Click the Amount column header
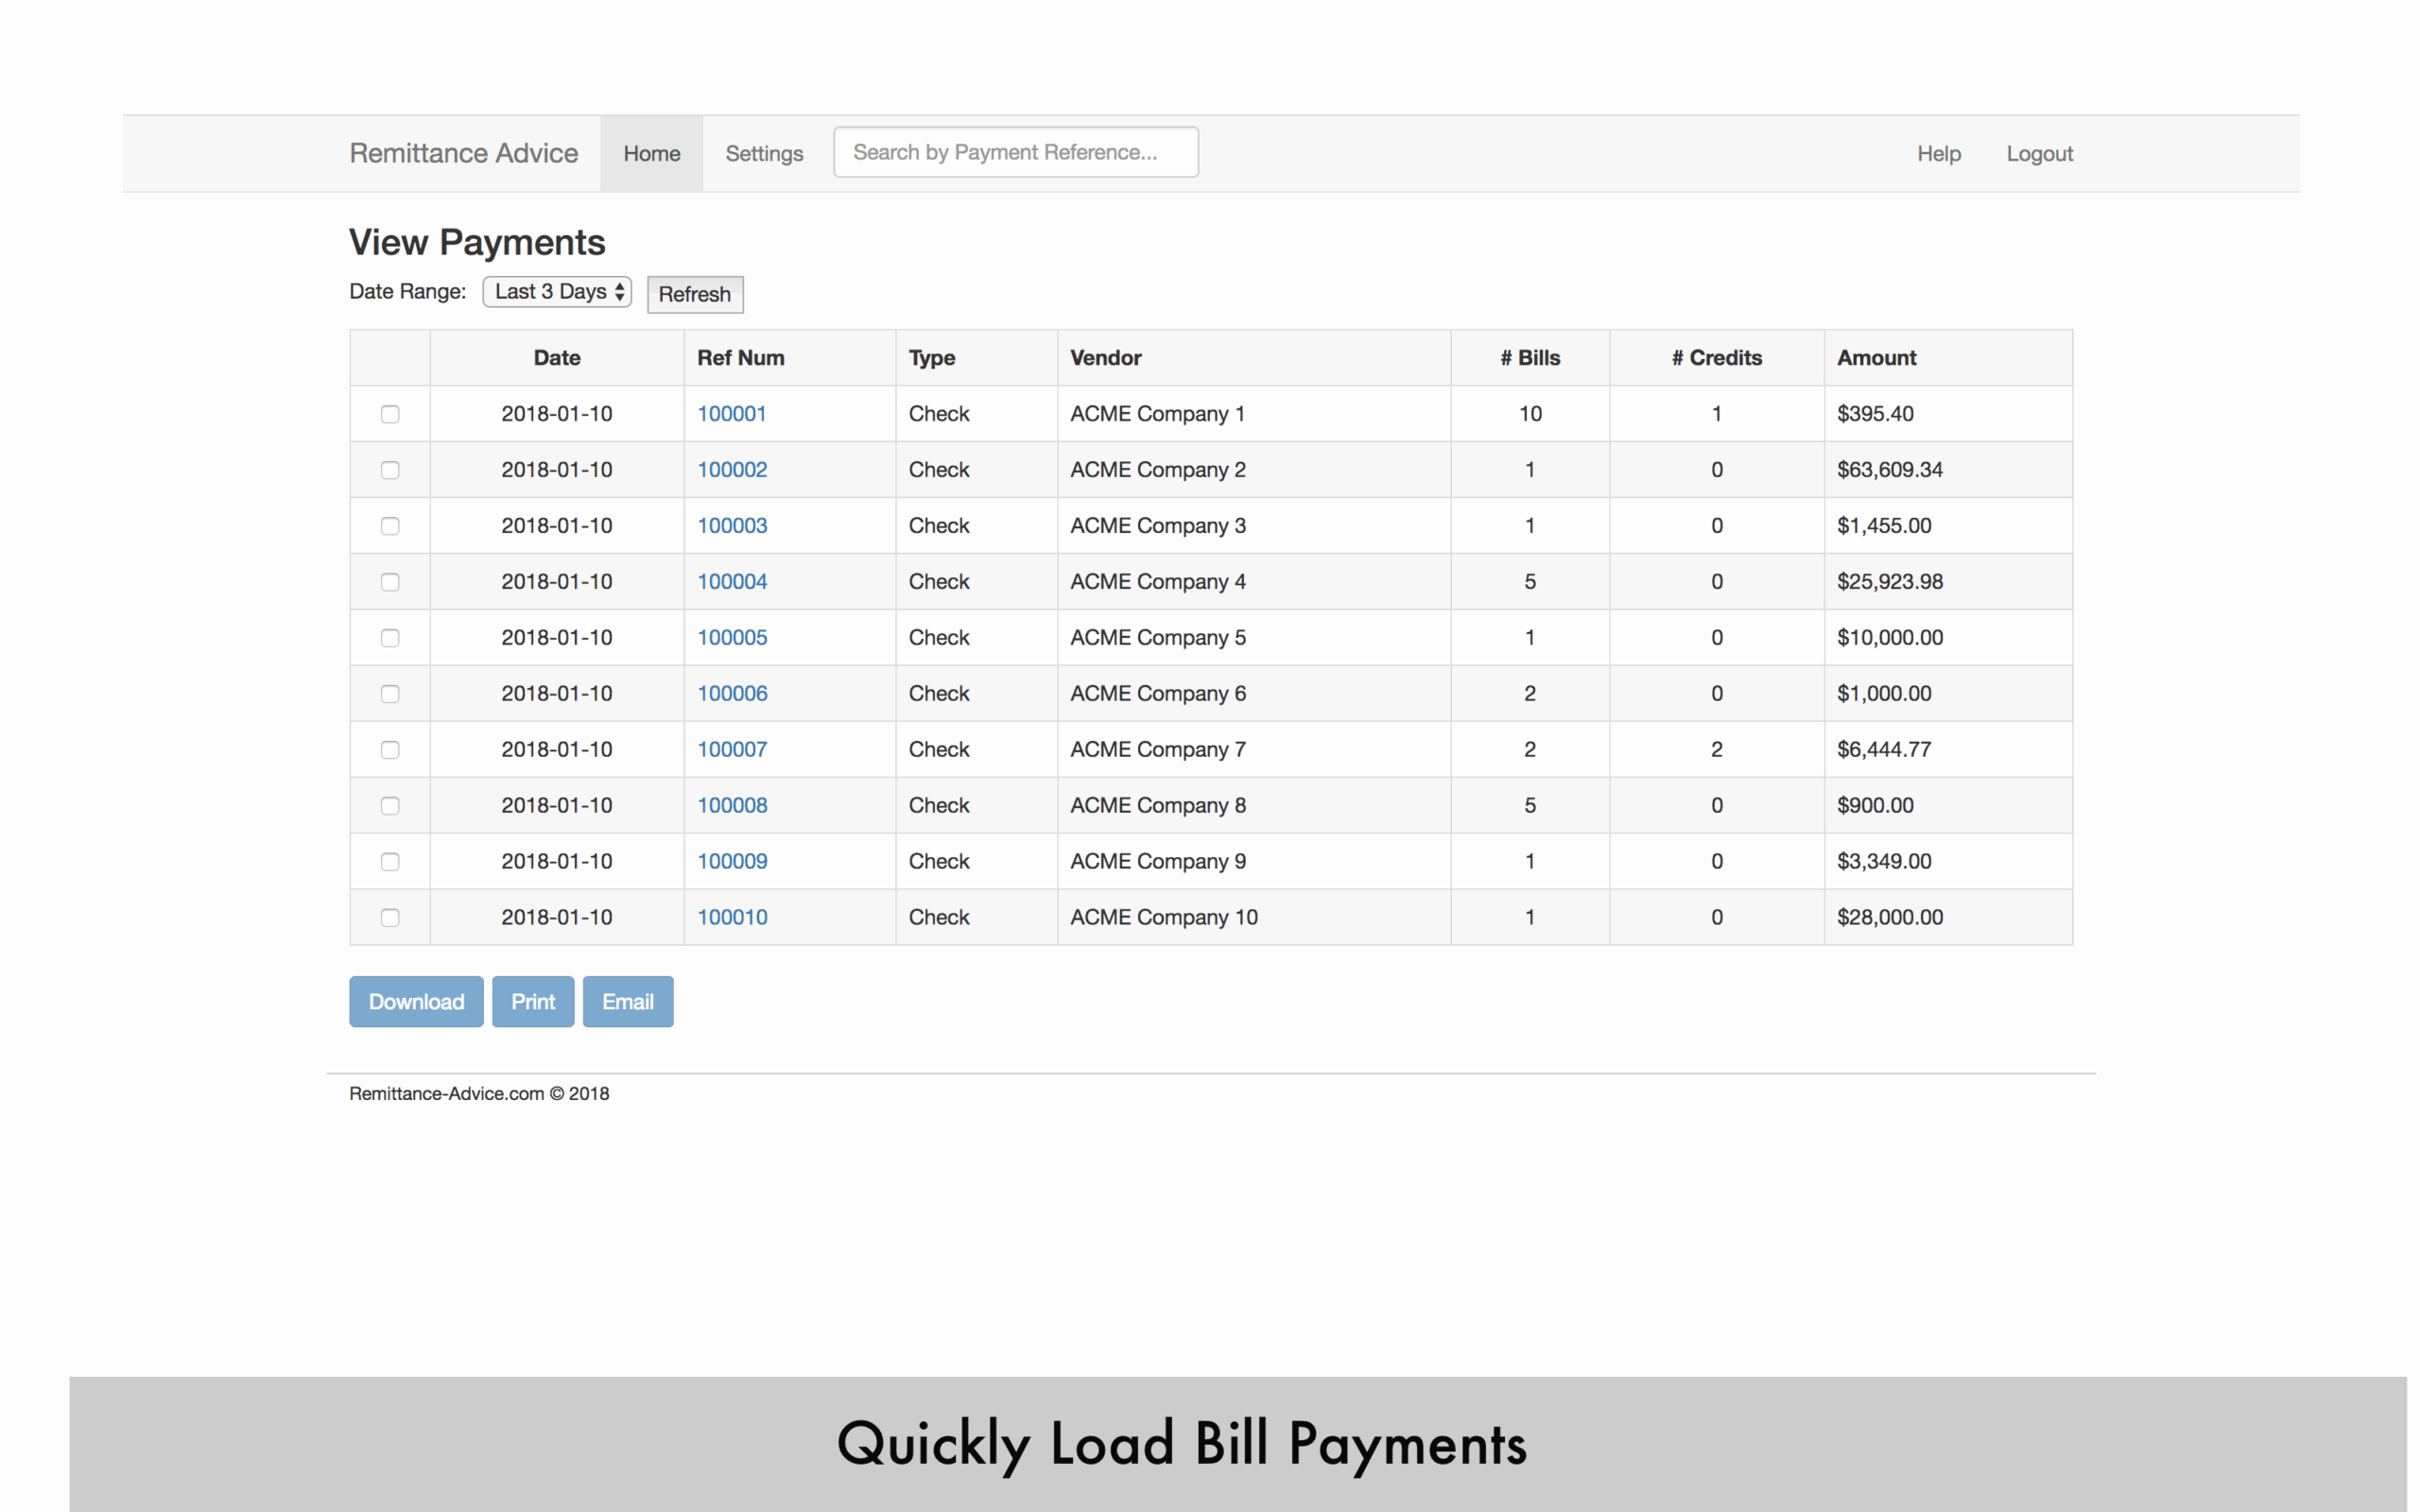Image resolution: width=2420 pixels, height=1512 pixels. coord(1876,358)
